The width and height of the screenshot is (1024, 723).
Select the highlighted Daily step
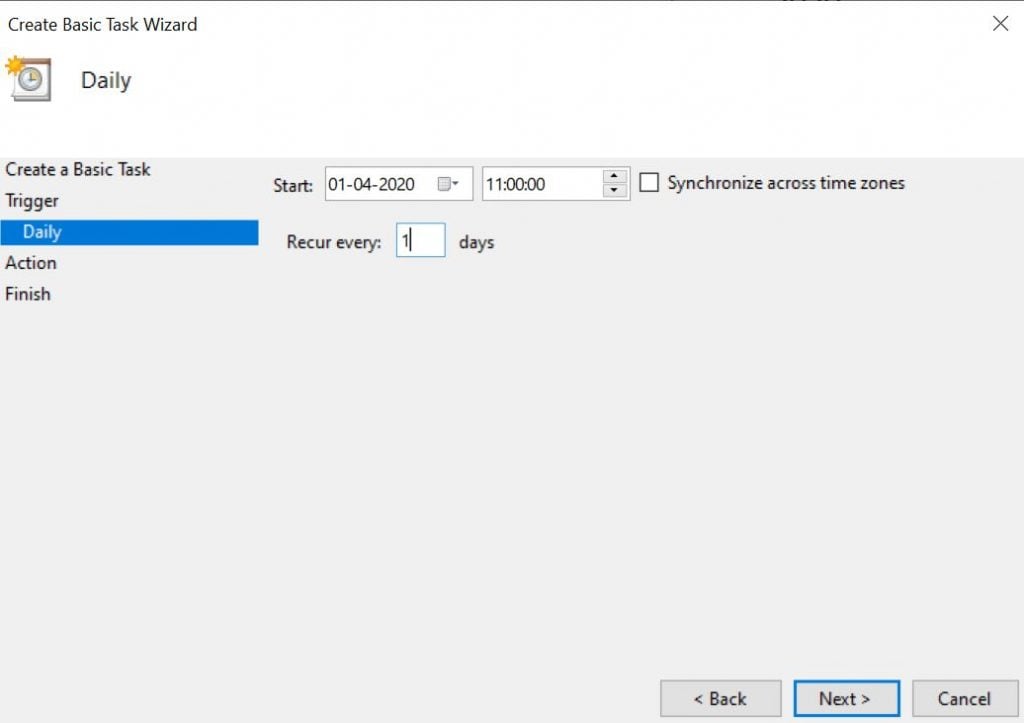tap(129, 233)
